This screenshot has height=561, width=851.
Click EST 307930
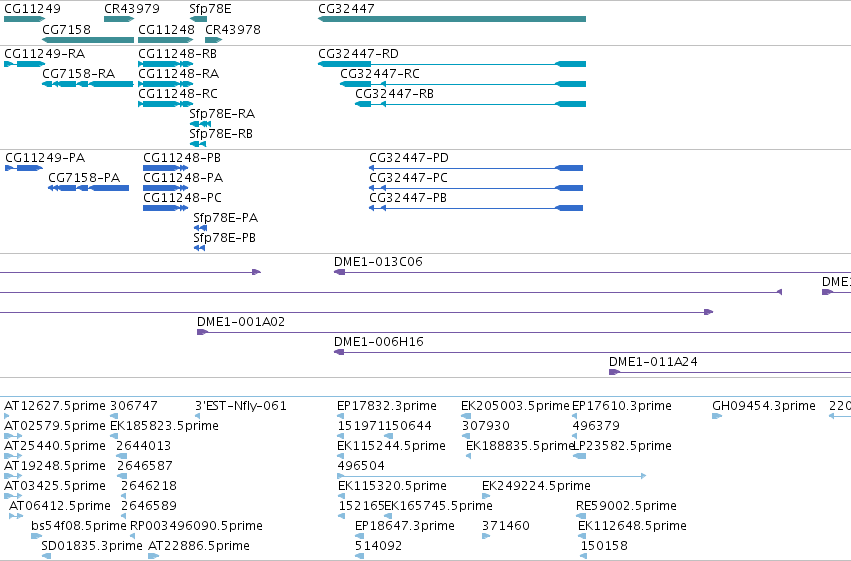coord(466,436)
